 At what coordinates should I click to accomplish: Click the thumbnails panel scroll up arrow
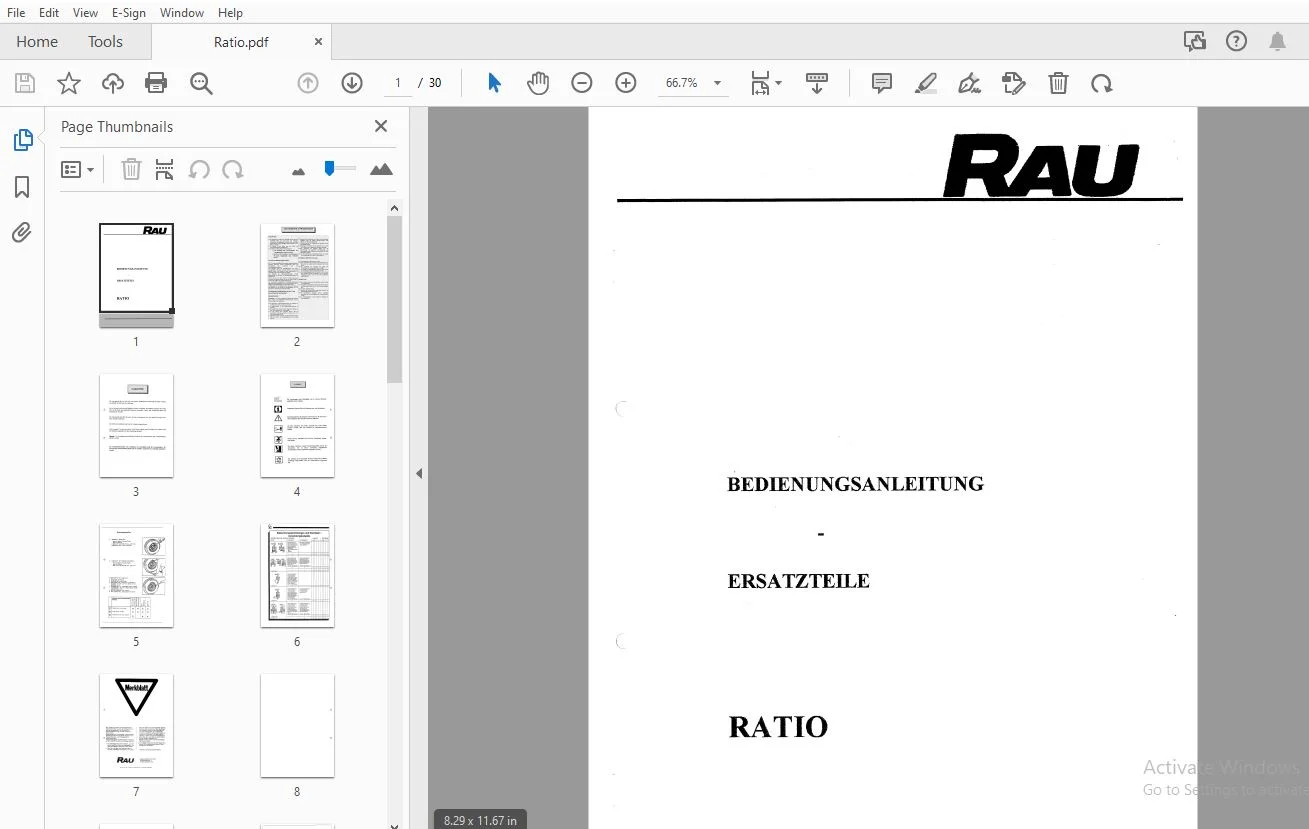394,208
